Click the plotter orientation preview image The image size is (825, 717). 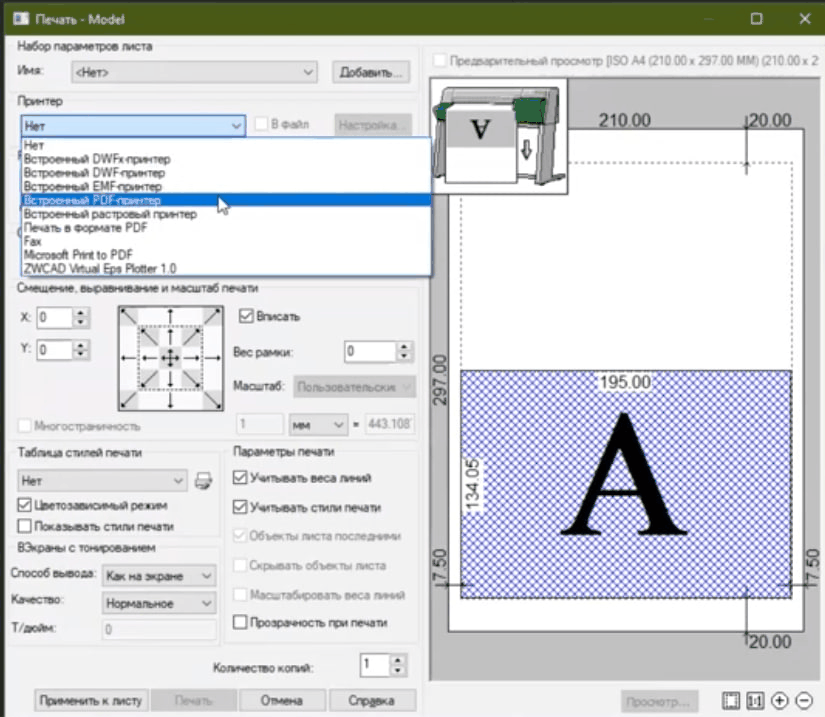pyautogui.click(x=497, y=135)
